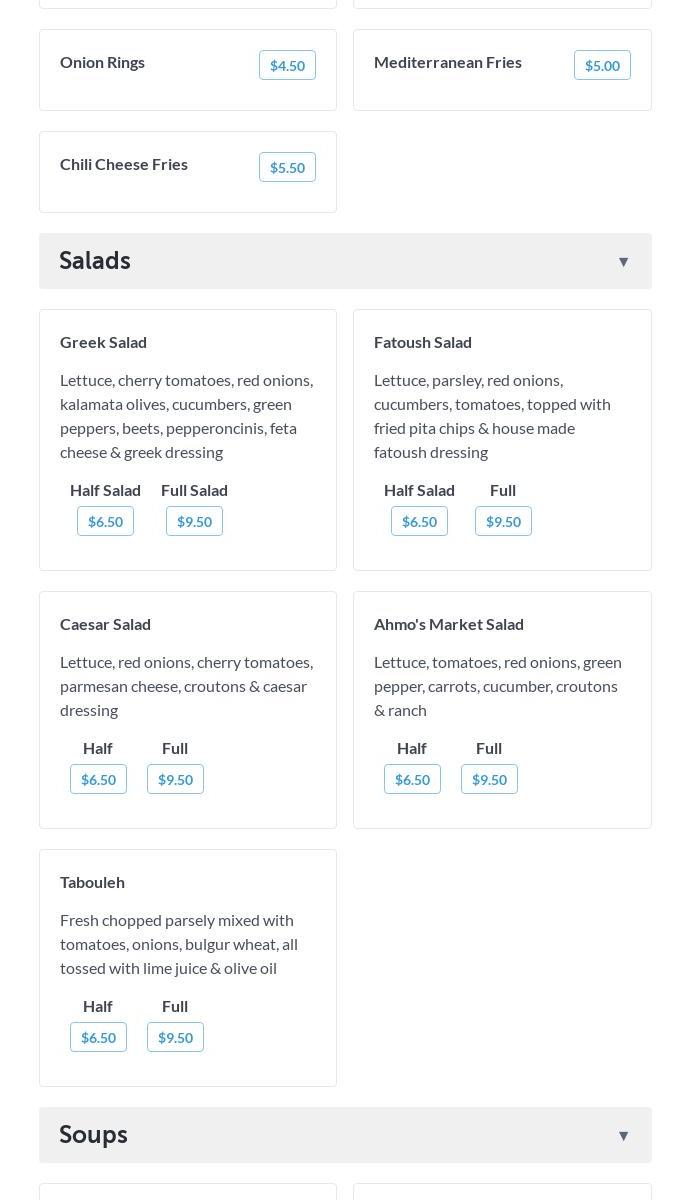Select Caesar Salad Full $9.50

pyautogui.click(x=175, y=780)
